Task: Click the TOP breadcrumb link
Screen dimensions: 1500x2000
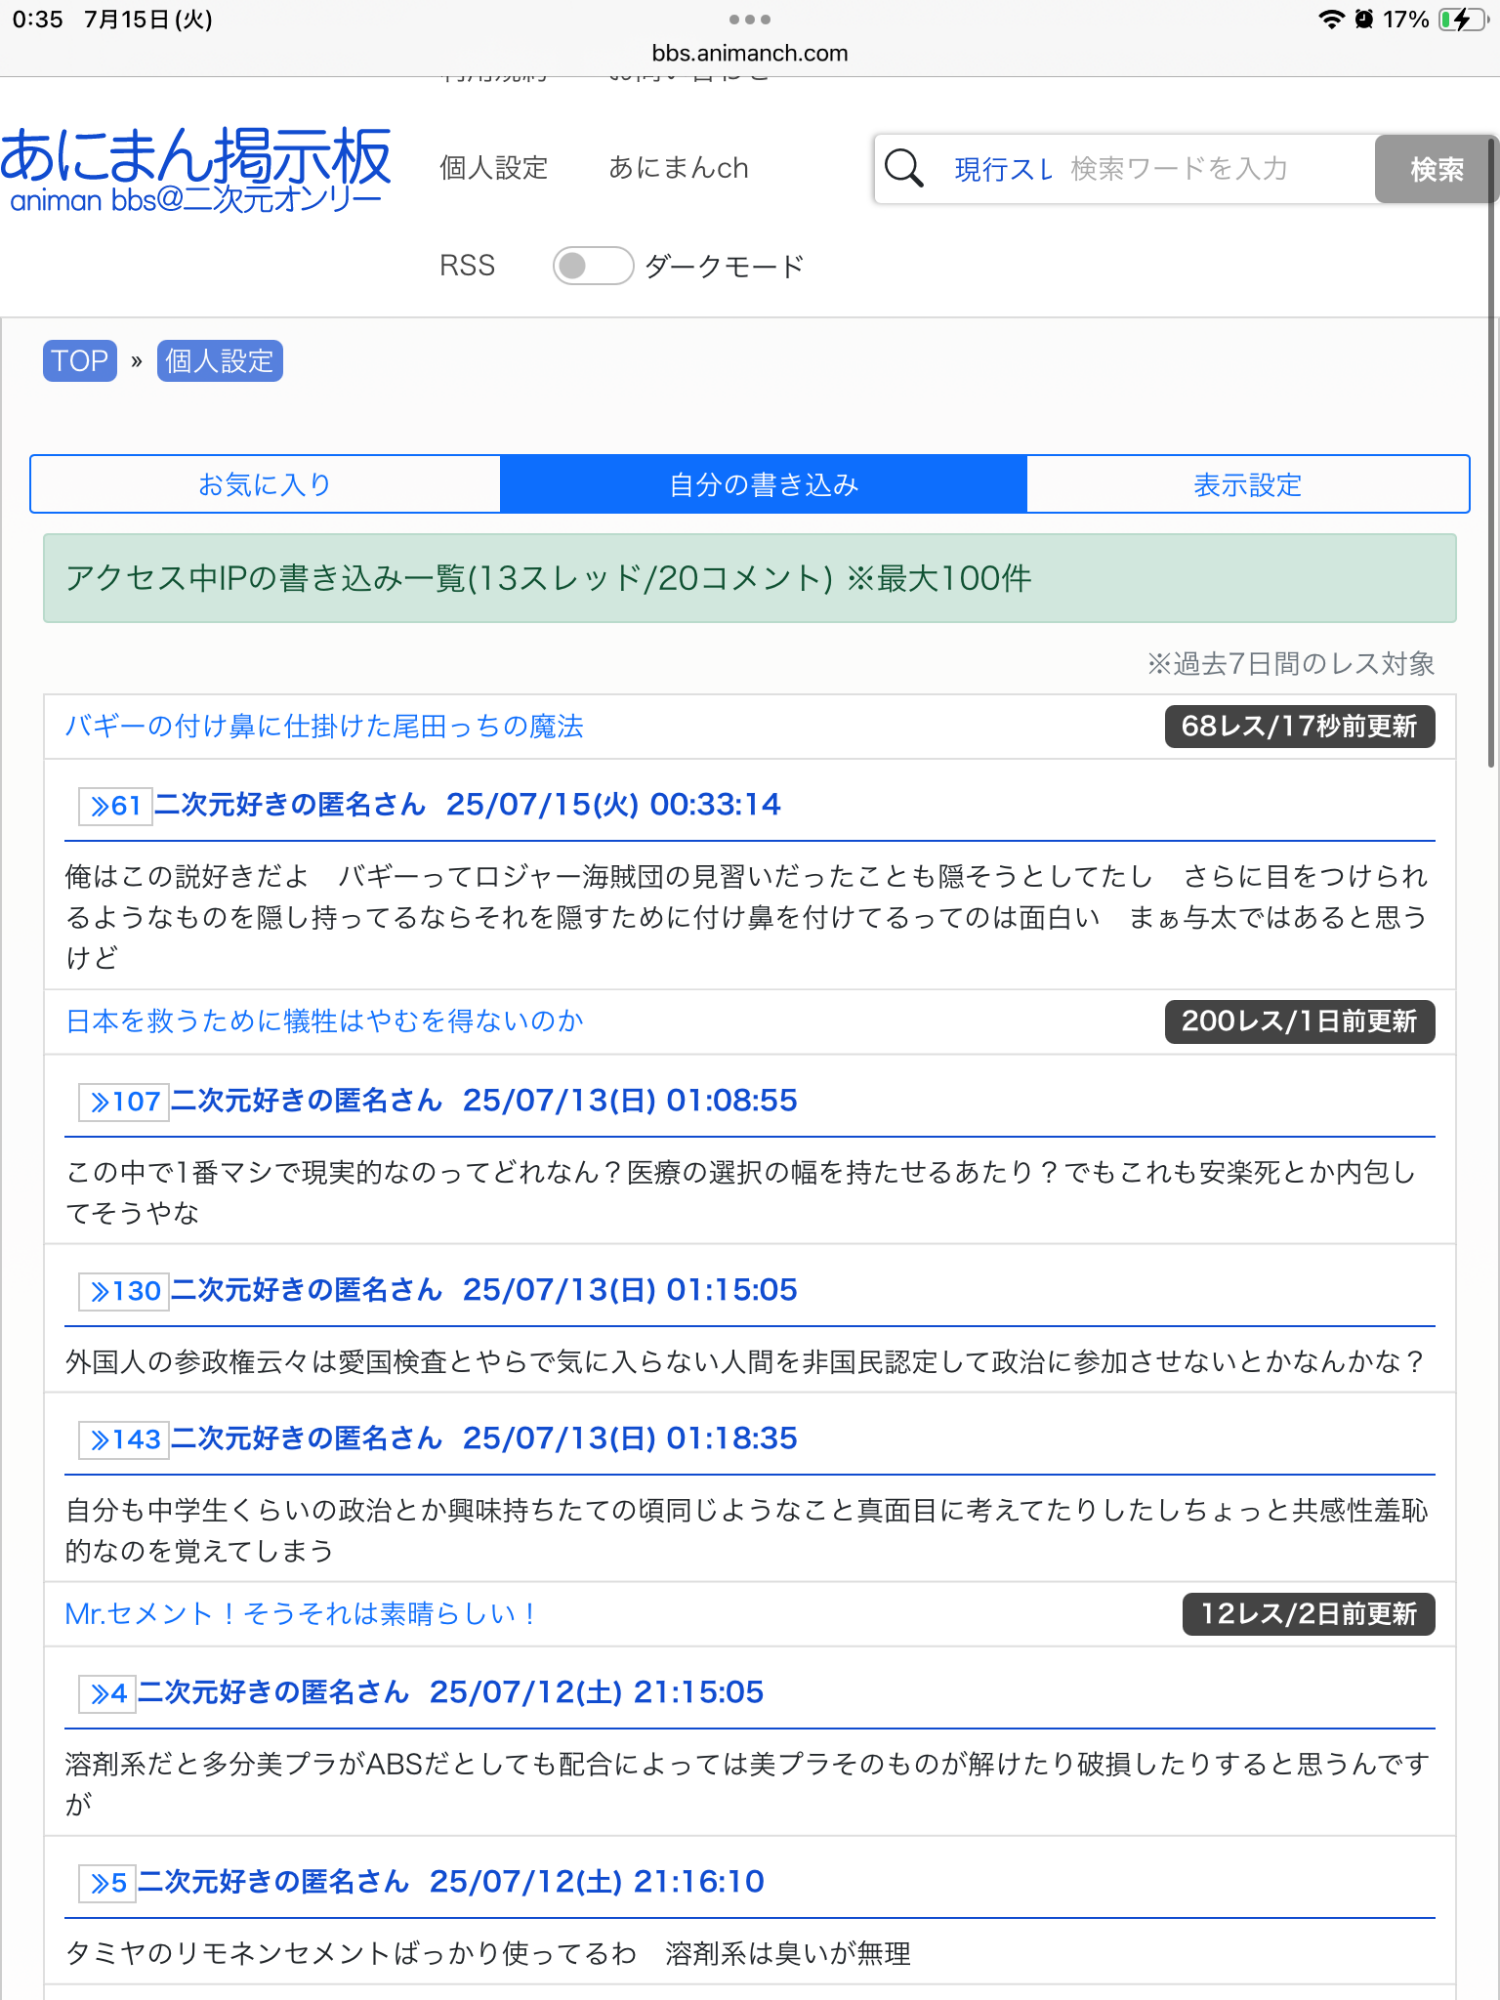Action: [x=80, y=361]
